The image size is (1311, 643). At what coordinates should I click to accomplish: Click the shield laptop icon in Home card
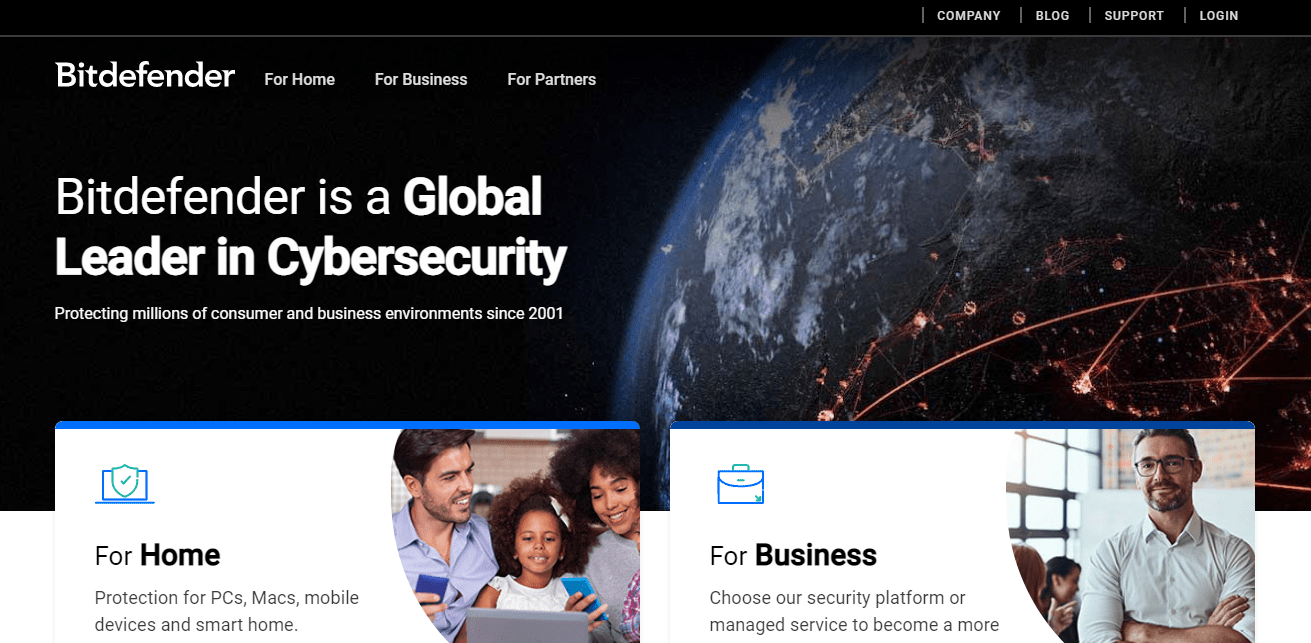click(125, 483)
